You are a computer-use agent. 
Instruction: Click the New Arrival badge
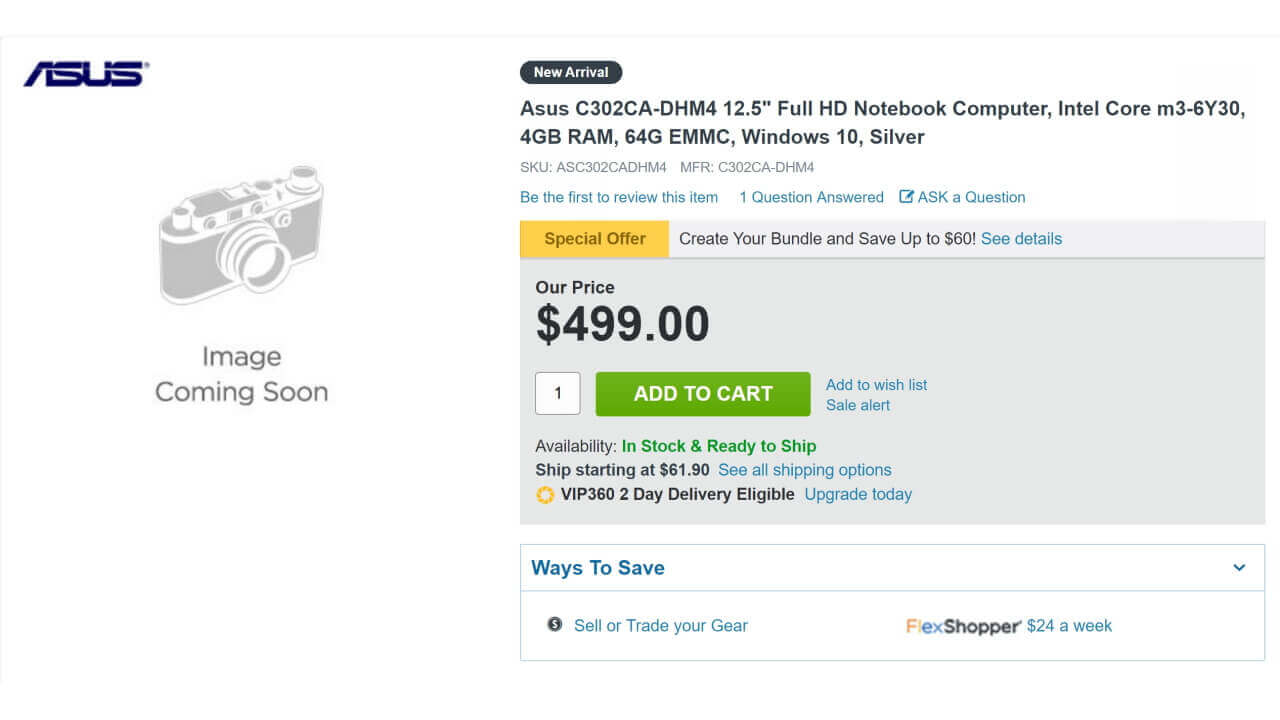571,72
